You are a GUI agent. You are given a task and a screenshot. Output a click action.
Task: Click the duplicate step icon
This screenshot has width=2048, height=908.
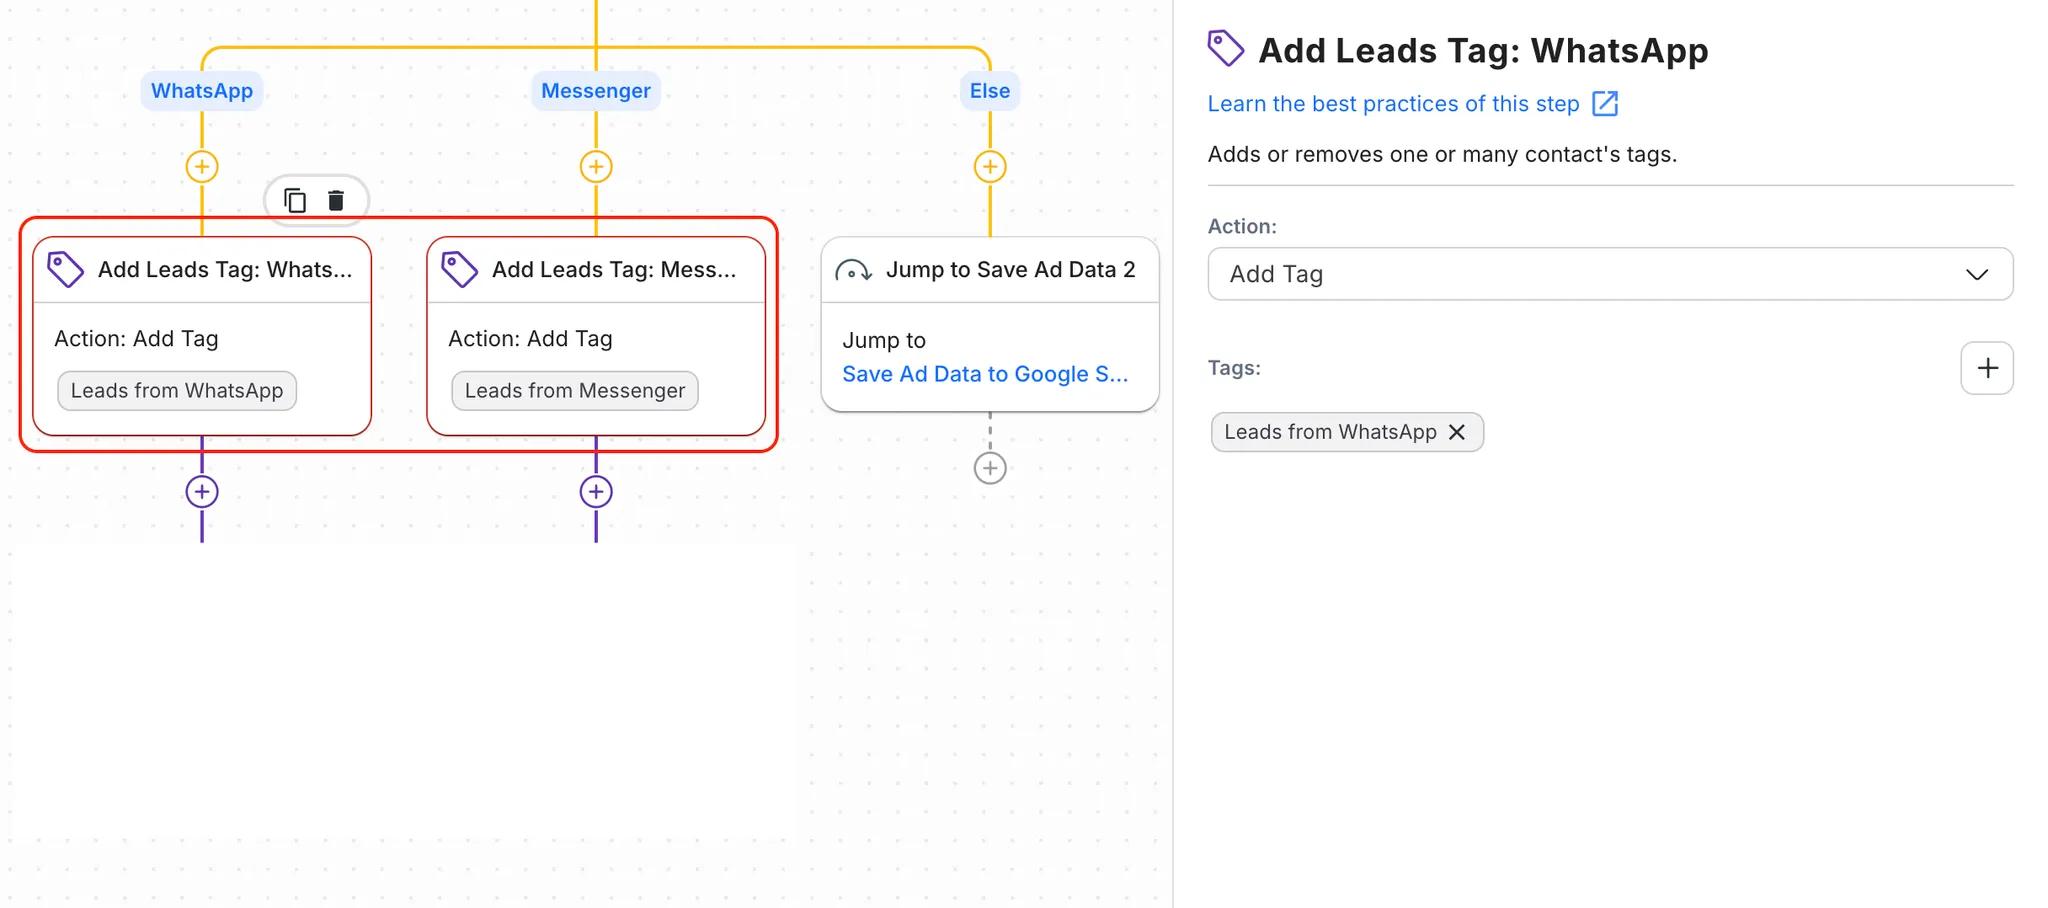[x=295, y=201]
